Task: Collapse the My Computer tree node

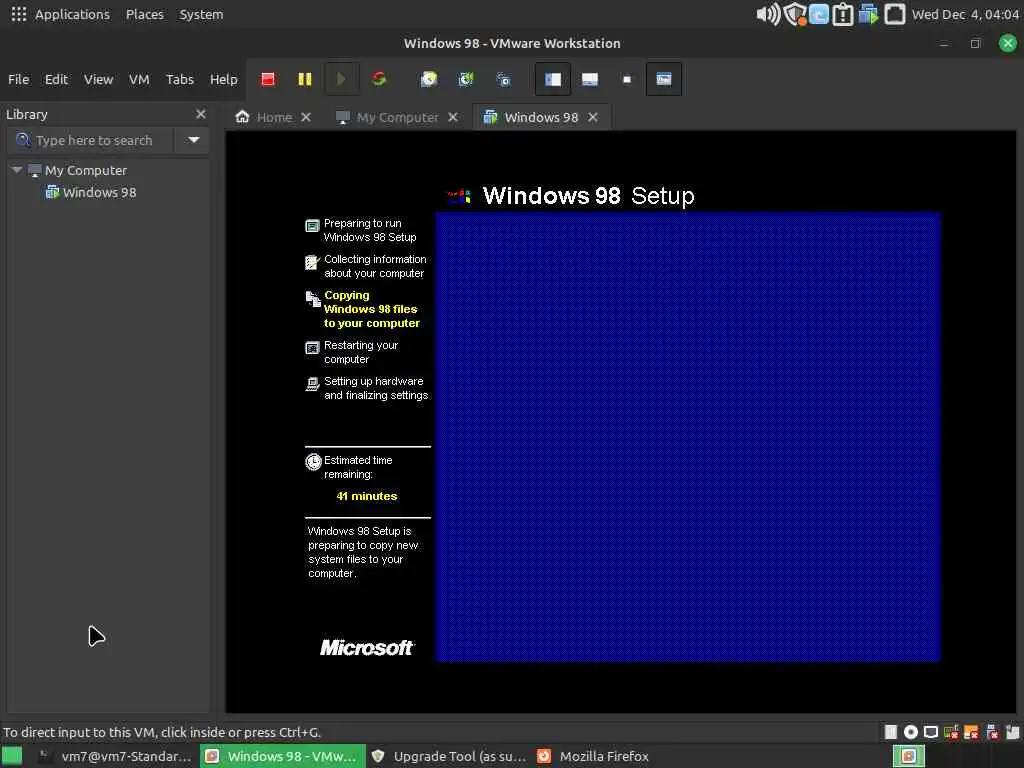Action: pos(17,170)
